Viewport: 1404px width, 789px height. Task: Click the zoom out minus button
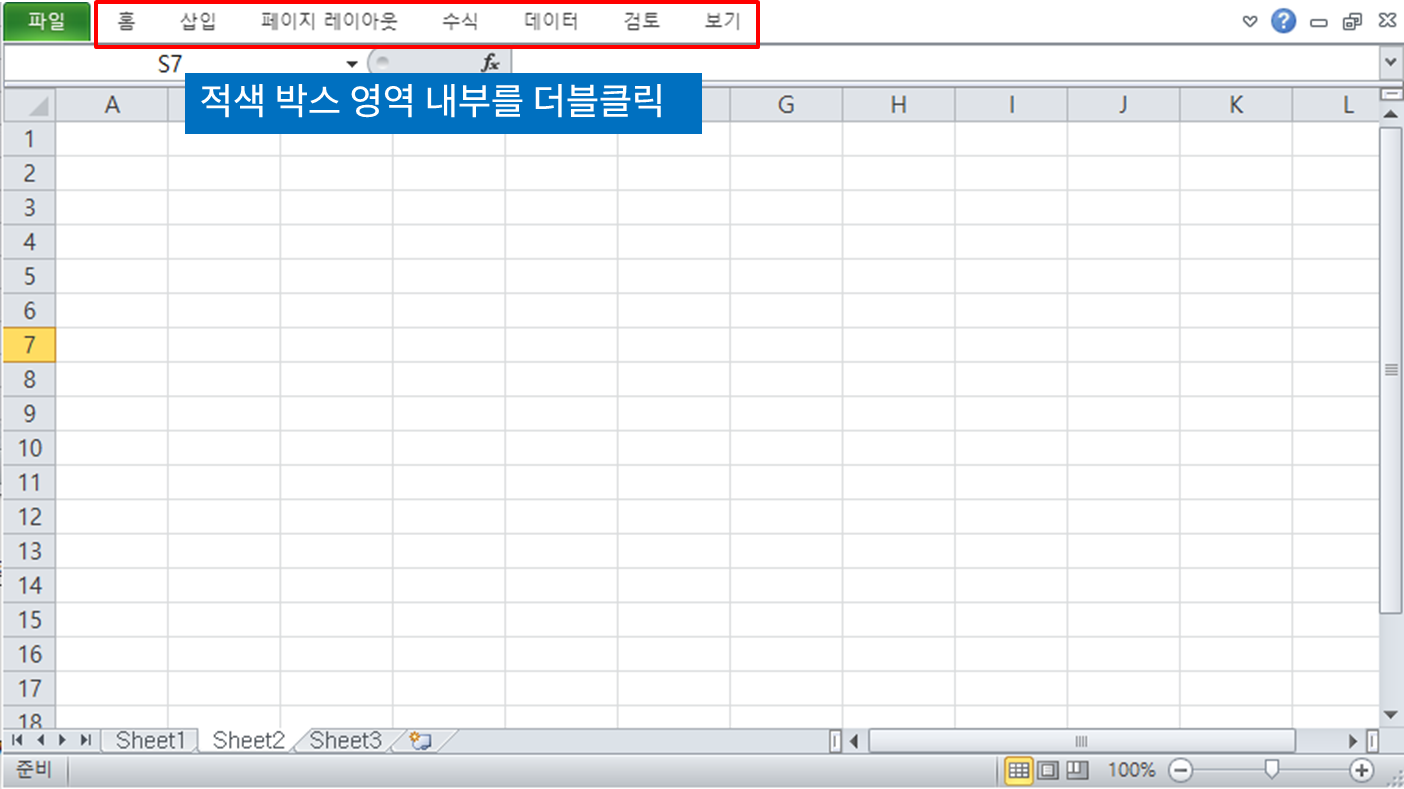[1181, 770]
